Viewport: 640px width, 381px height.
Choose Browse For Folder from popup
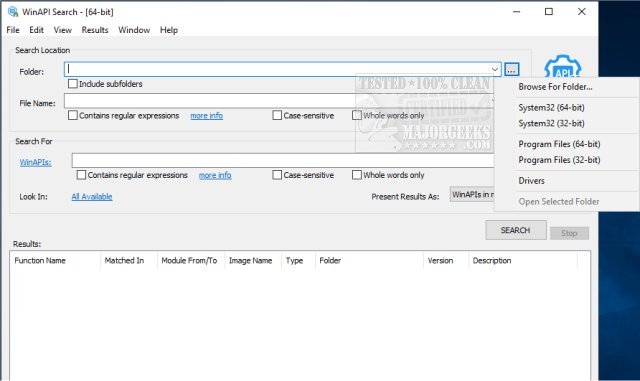tap(555, 87)
